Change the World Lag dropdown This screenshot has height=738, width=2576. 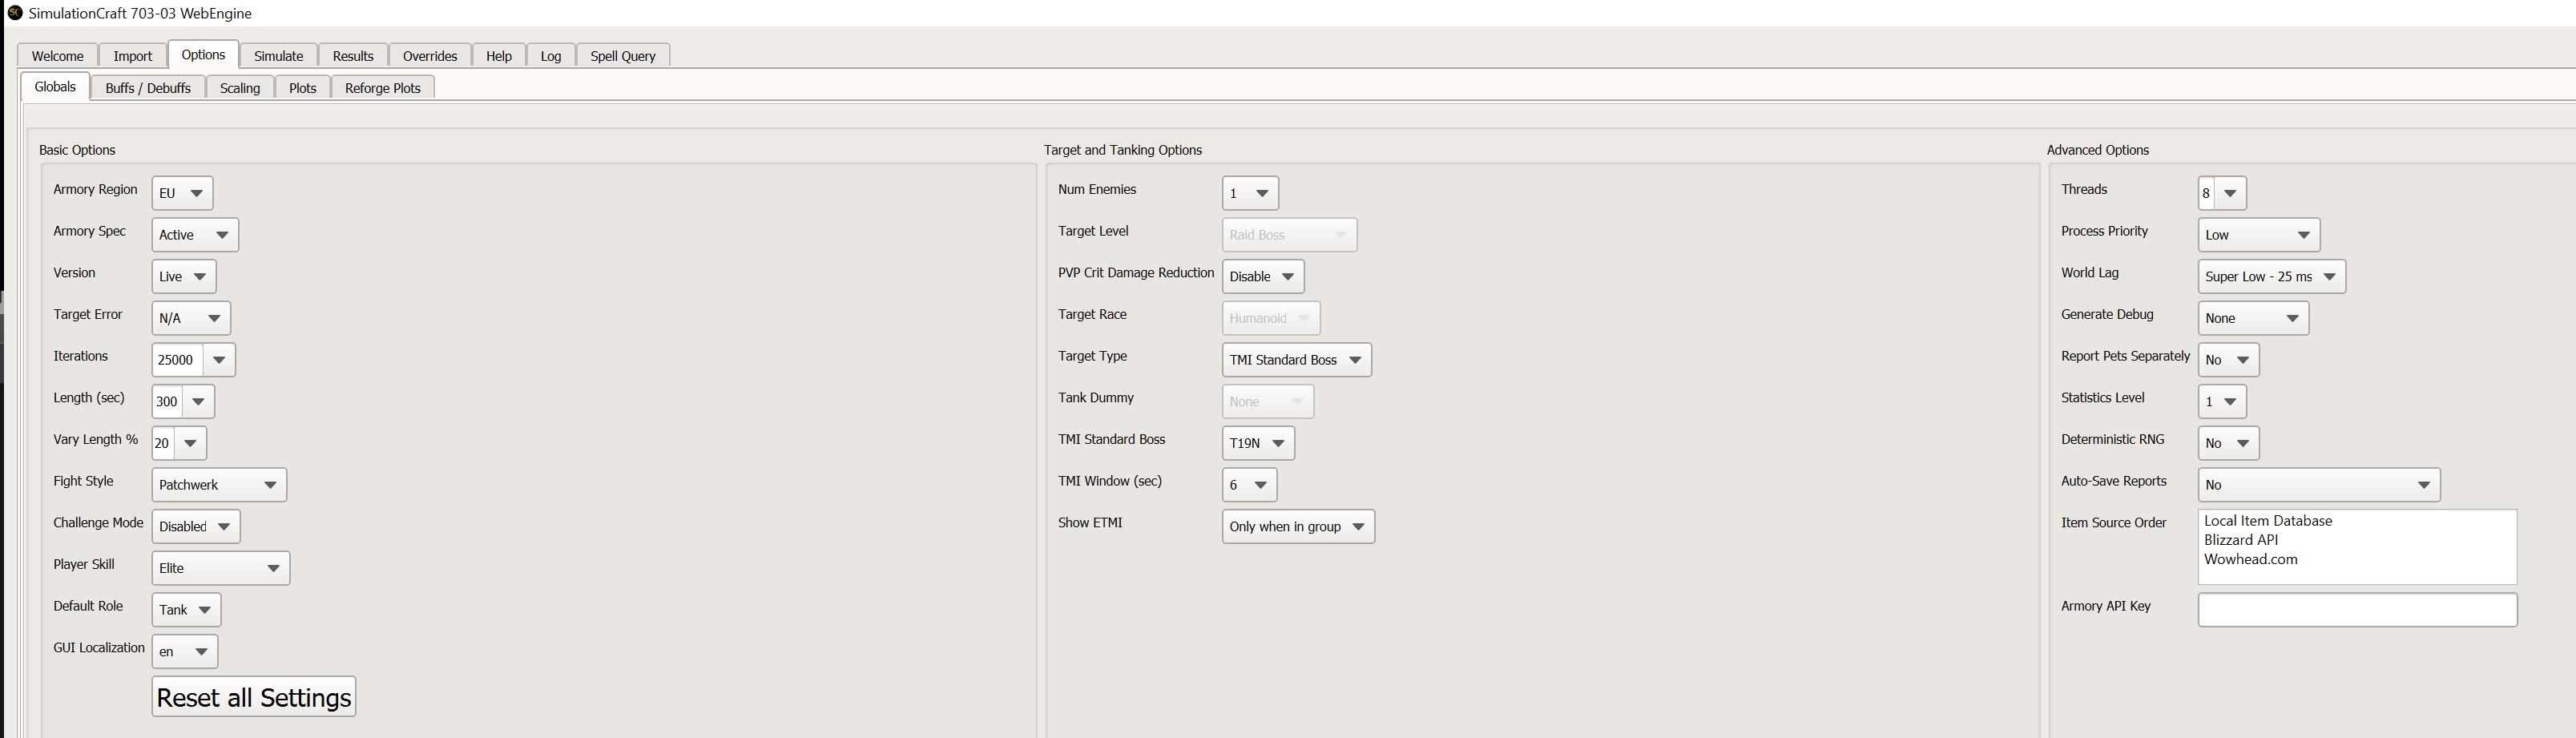[x=2271, y=277]
